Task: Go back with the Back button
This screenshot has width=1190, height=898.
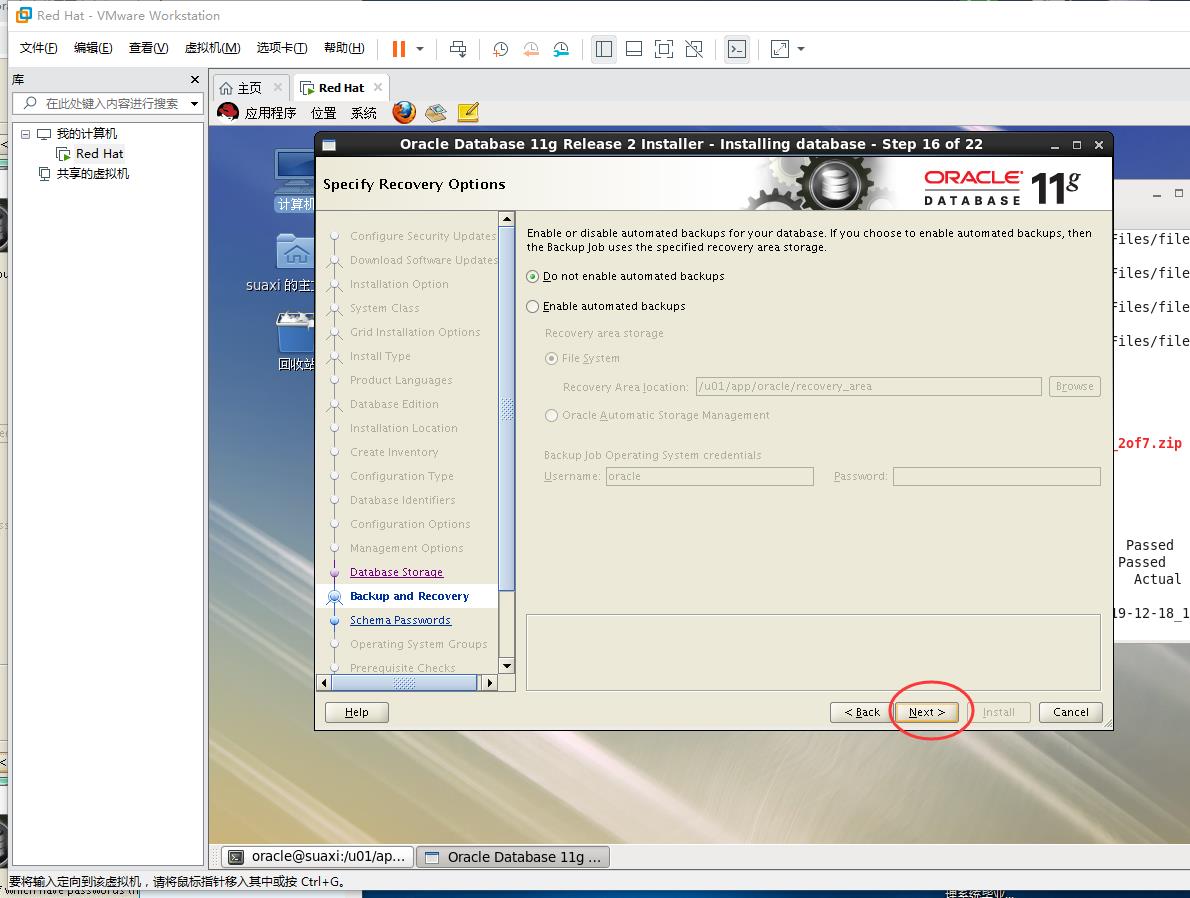Action: click(862, 712)
